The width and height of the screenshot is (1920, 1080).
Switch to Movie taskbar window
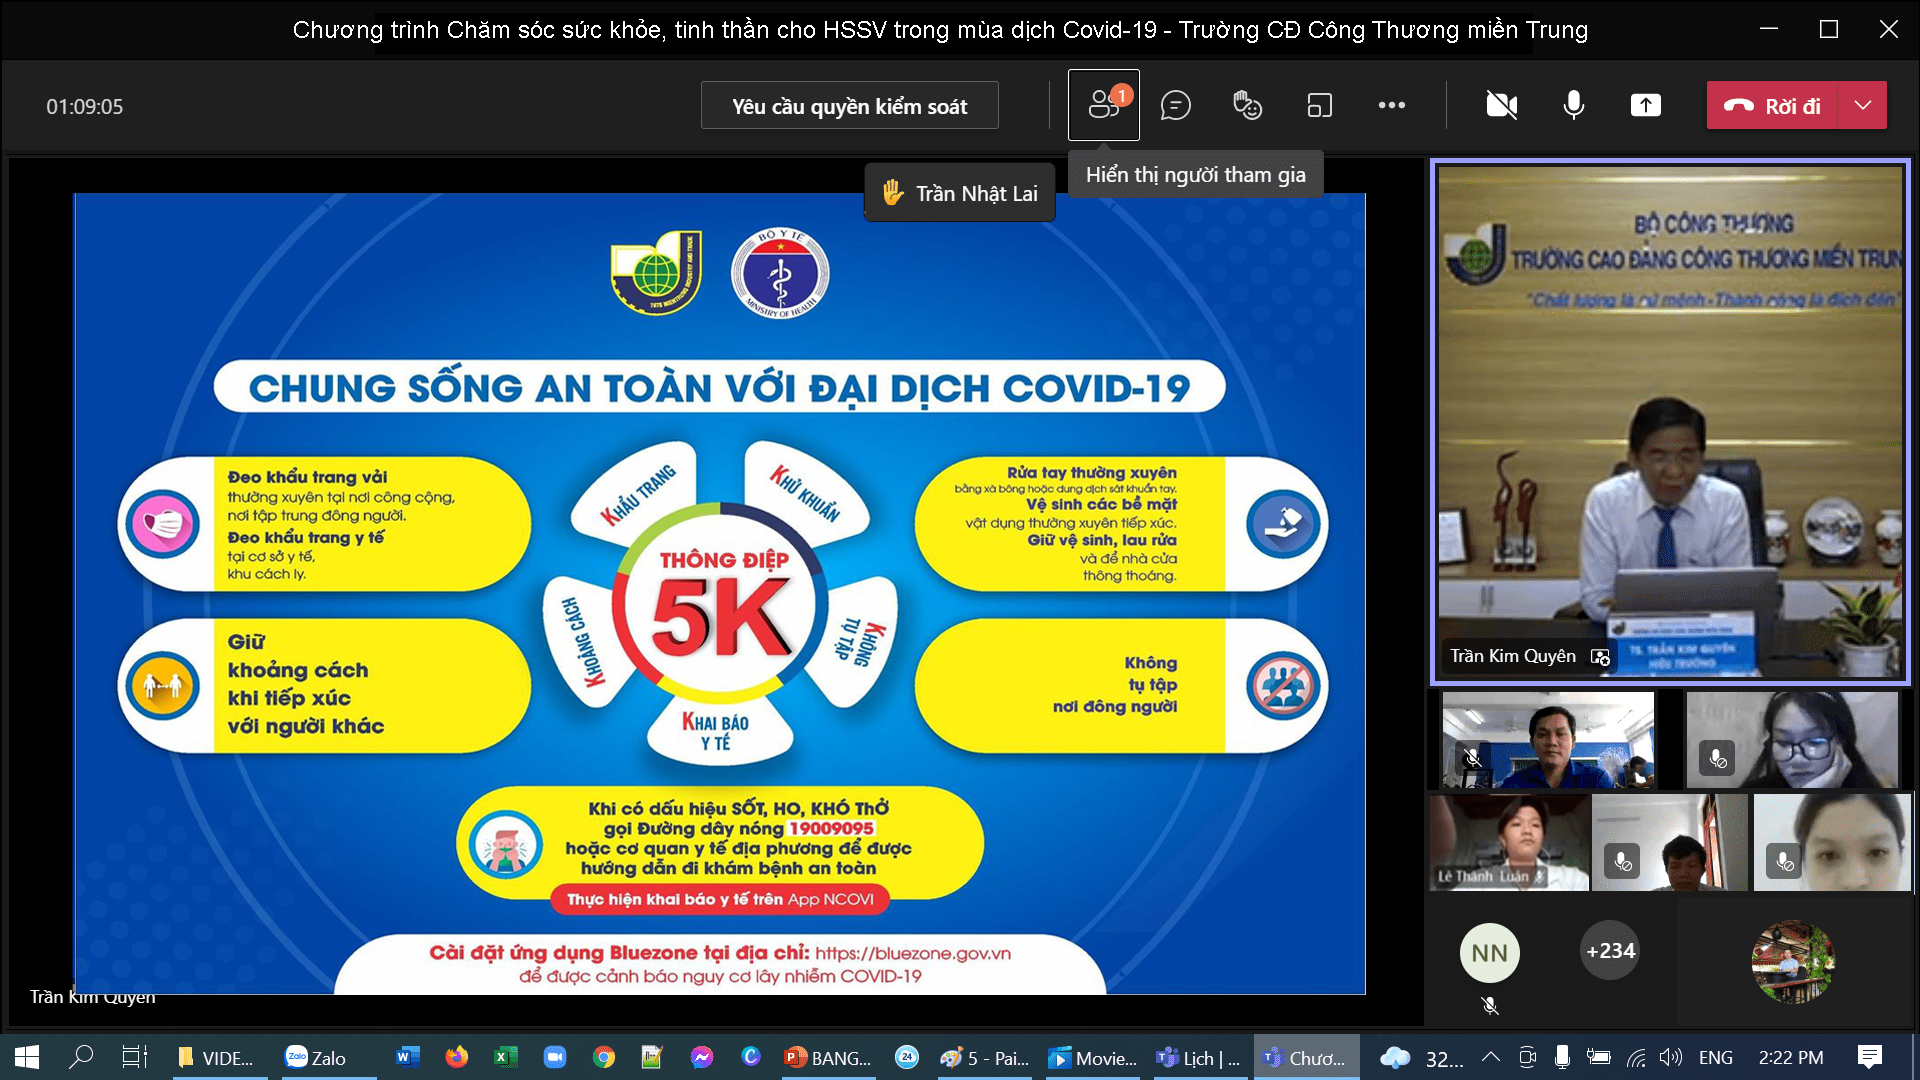(1093, 1057)
